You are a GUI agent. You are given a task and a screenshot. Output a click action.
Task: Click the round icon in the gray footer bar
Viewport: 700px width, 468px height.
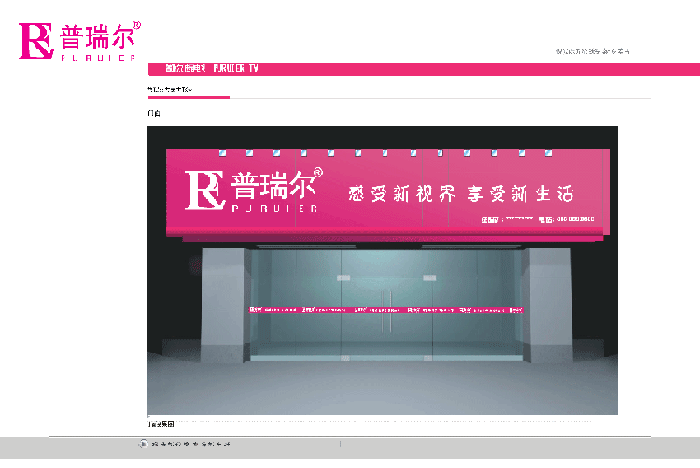click(143, 444)
